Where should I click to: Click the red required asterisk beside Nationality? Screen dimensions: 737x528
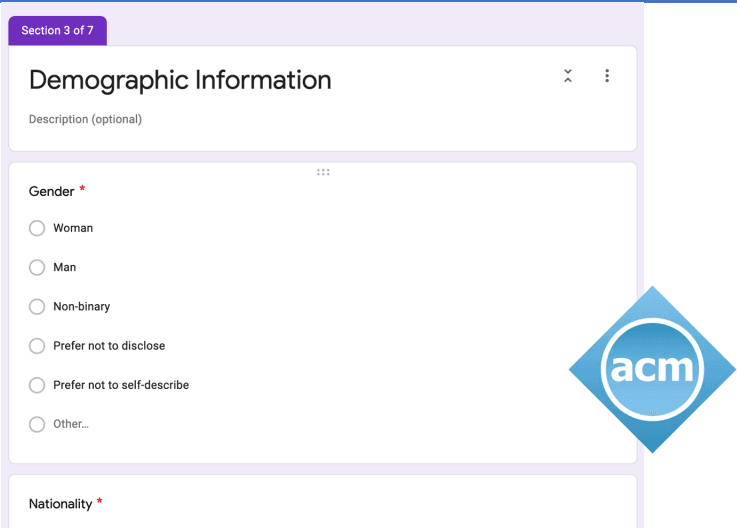pos(100,503)
